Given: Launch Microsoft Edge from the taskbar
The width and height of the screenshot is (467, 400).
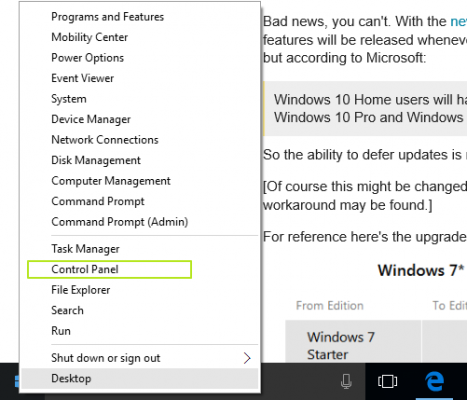Looking at the screenshot, I should tap(435, 381).
